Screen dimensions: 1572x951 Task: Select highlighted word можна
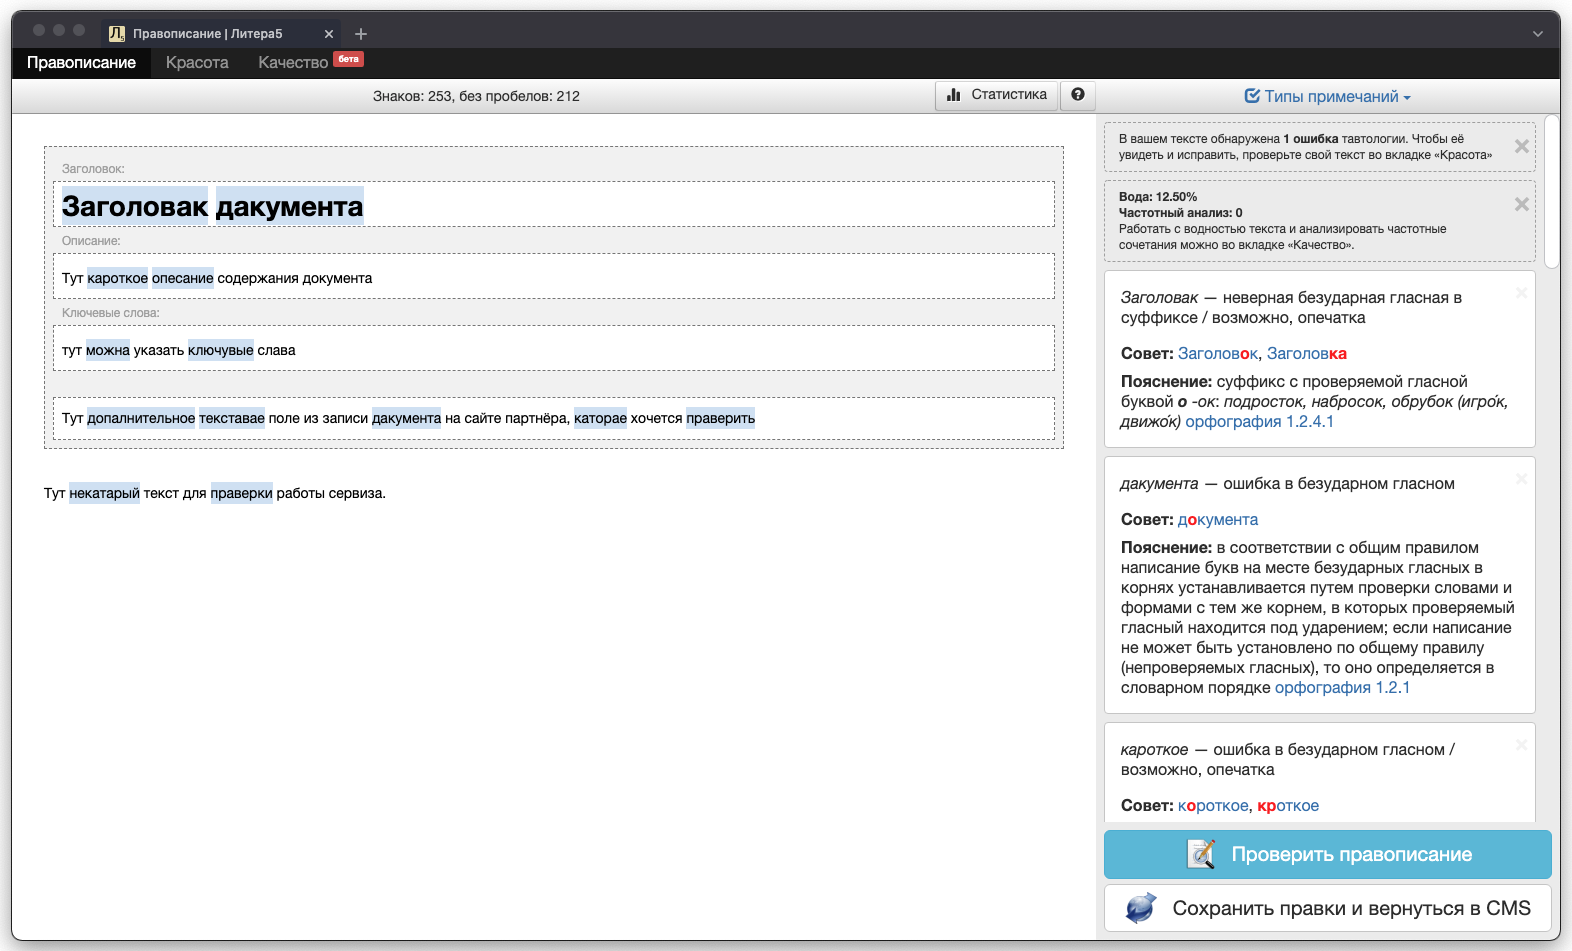(x=108, y=350)
